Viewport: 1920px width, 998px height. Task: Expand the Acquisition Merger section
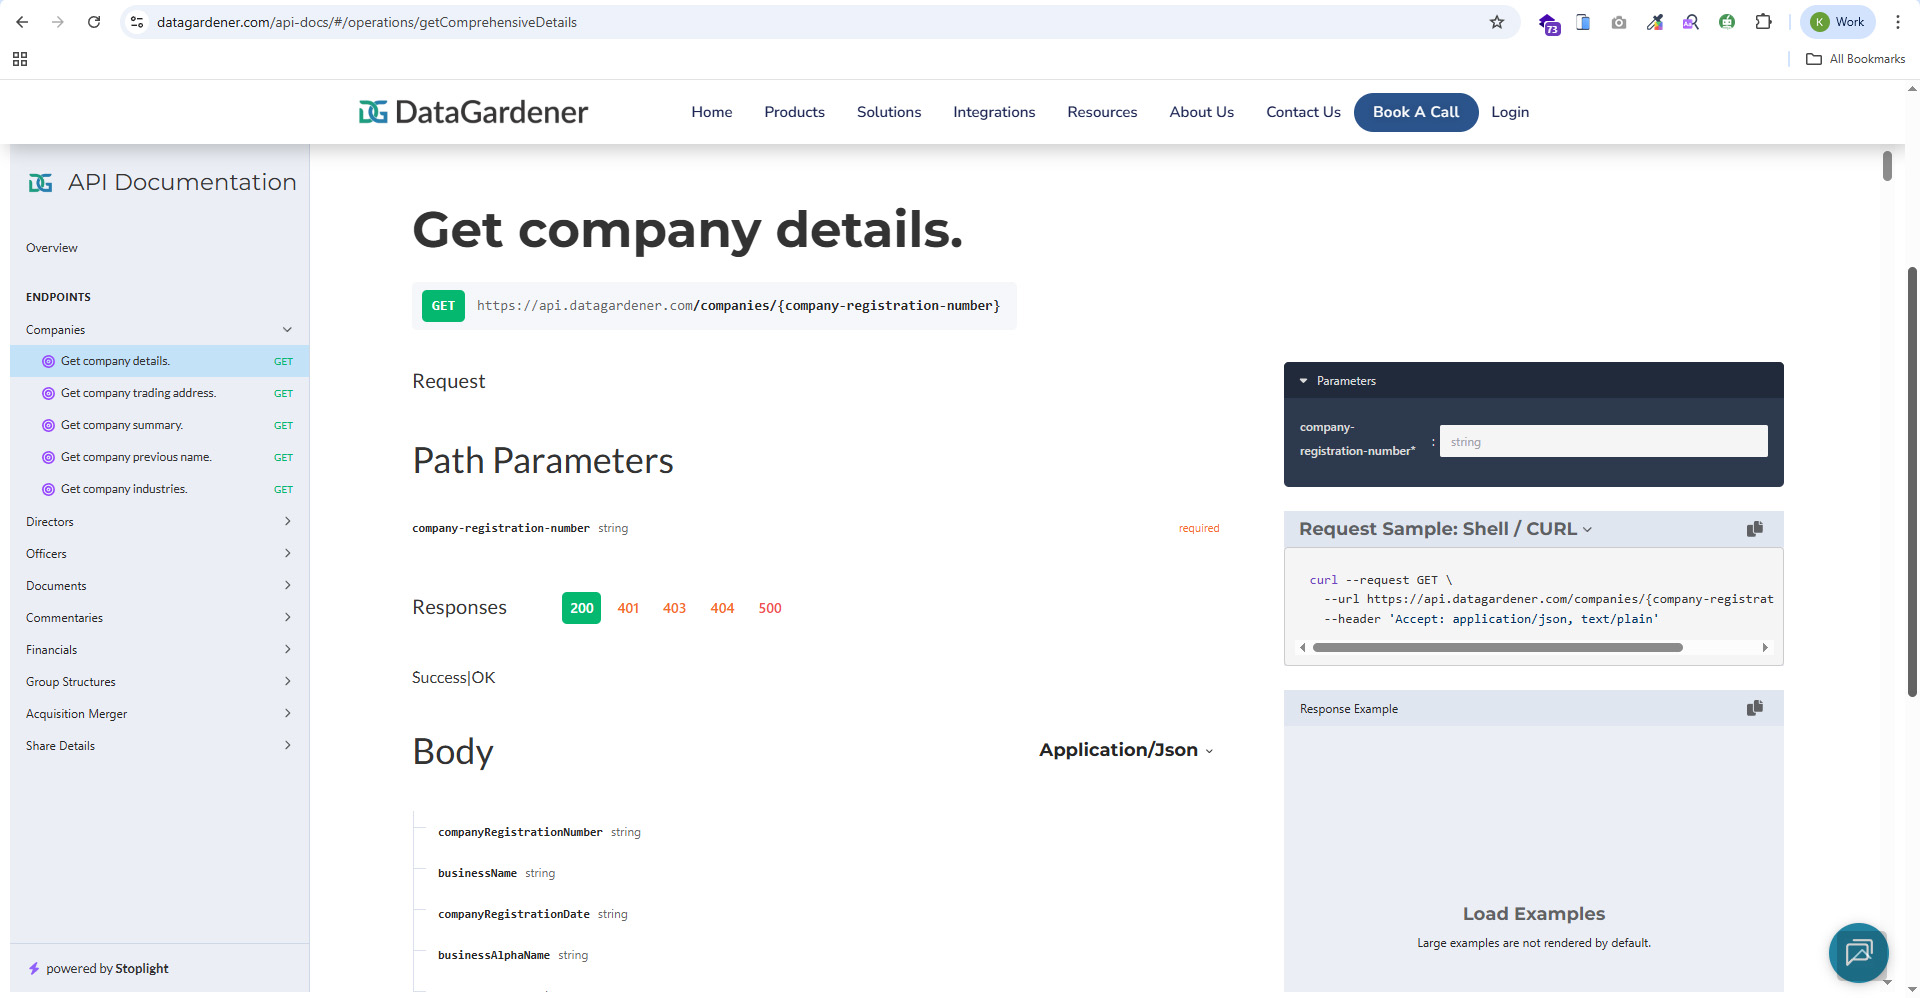[x=287, y=713]
